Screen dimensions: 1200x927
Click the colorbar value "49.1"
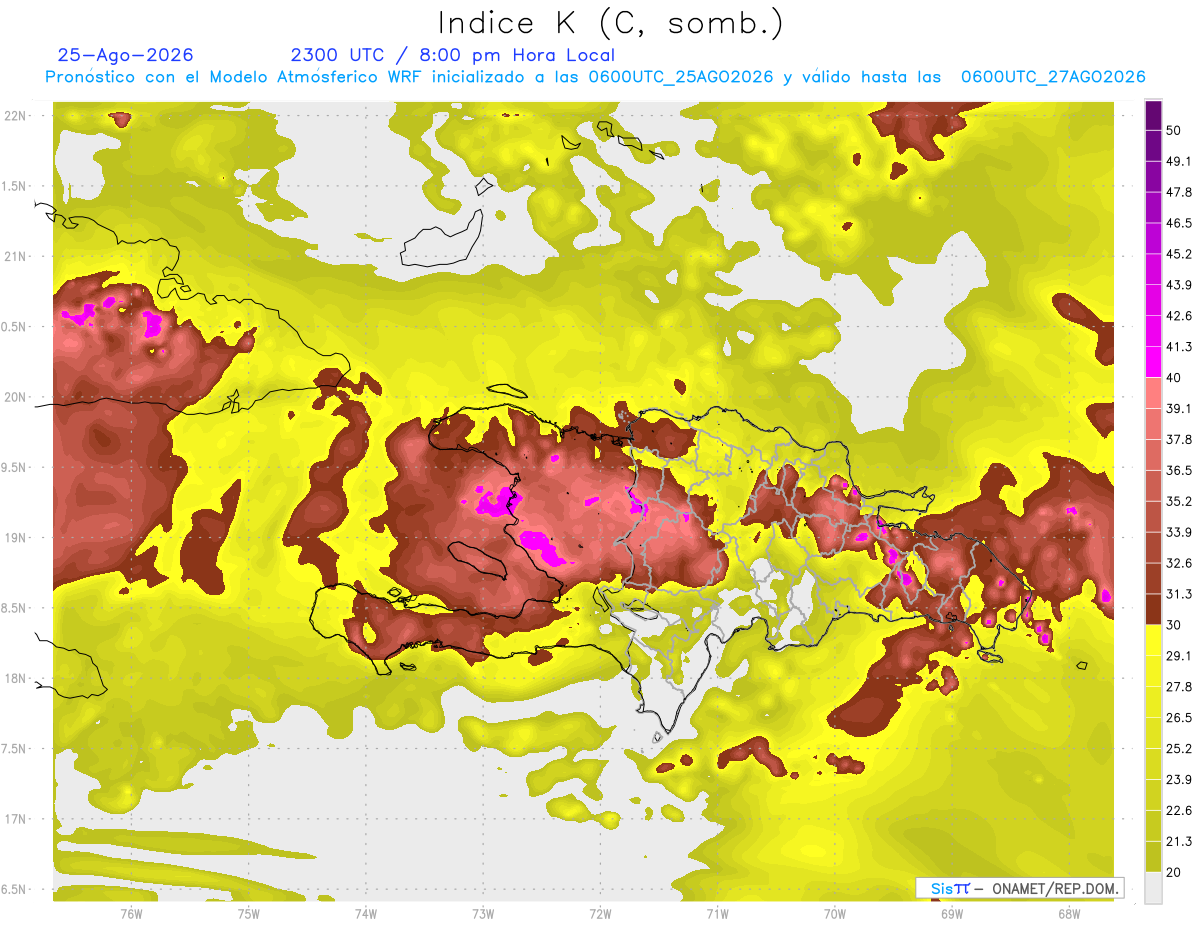tap(1179, 161)
